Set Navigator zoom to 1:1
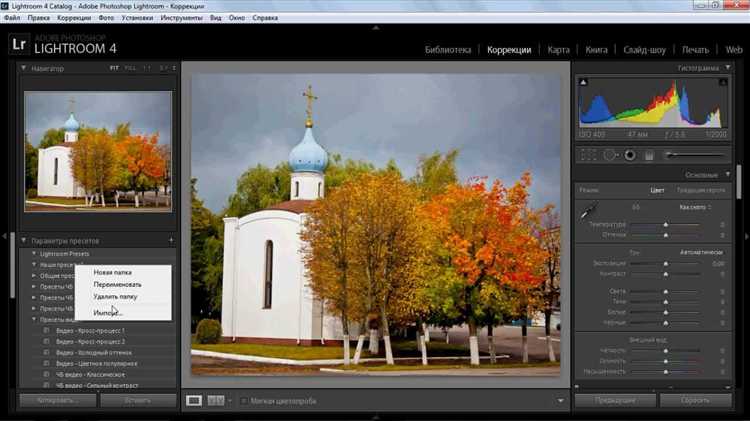This screenshot has height=421, width=750. pyautogui.click(x=147, y=68)
